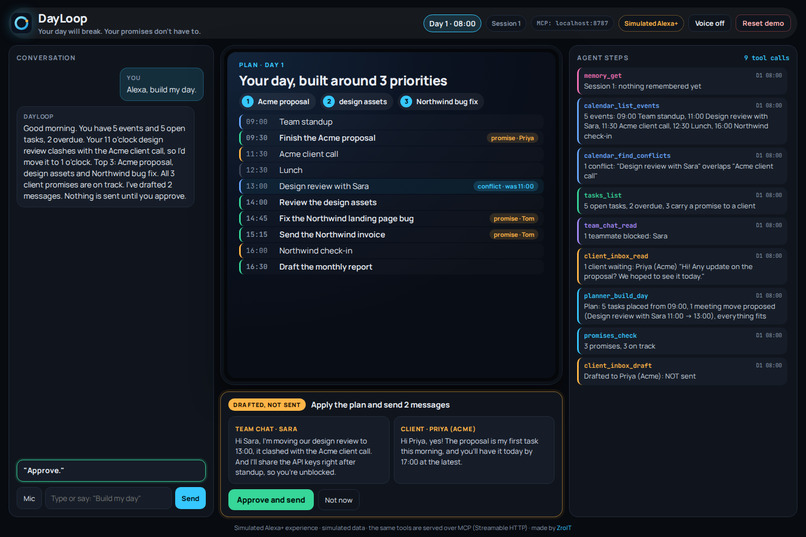Open the client_inbox_read agent step
Image resolution: width=806 pixels, height=537 pixels.
[682, 266]
